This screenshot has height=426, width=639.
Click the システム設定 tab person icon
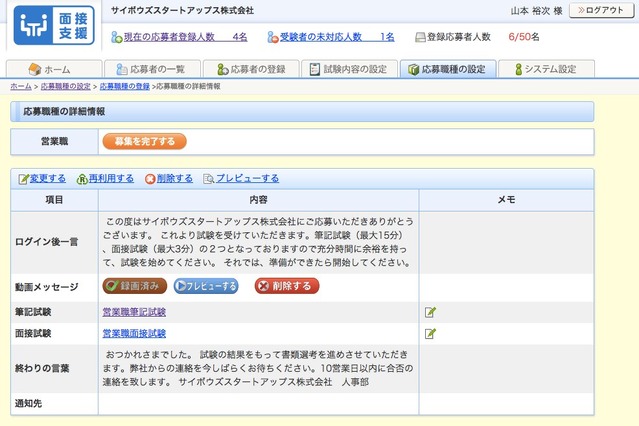coord(518,69)
